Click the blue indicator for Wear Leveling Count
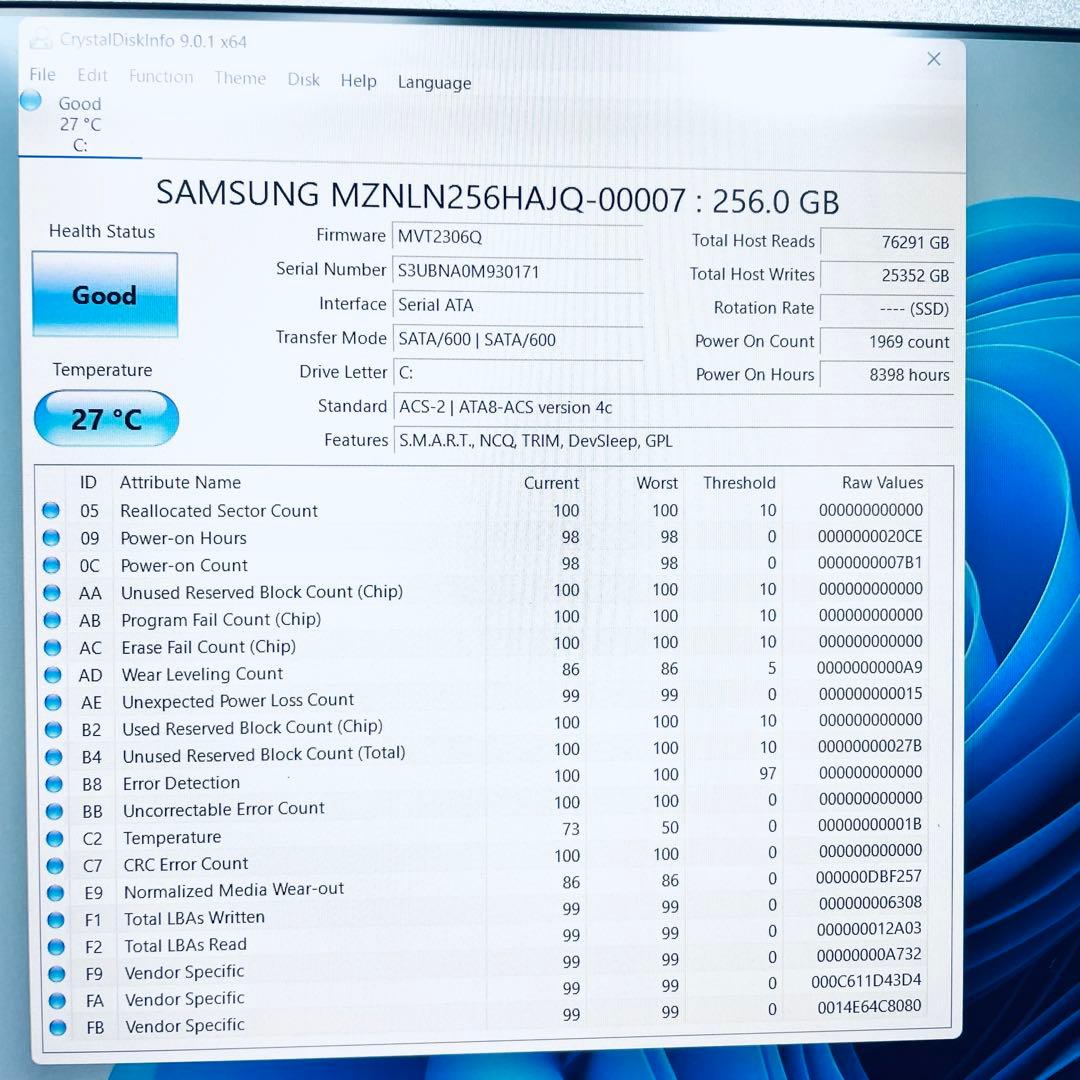The height and width of the screenshot is (1080, 1080). [52, 675]
